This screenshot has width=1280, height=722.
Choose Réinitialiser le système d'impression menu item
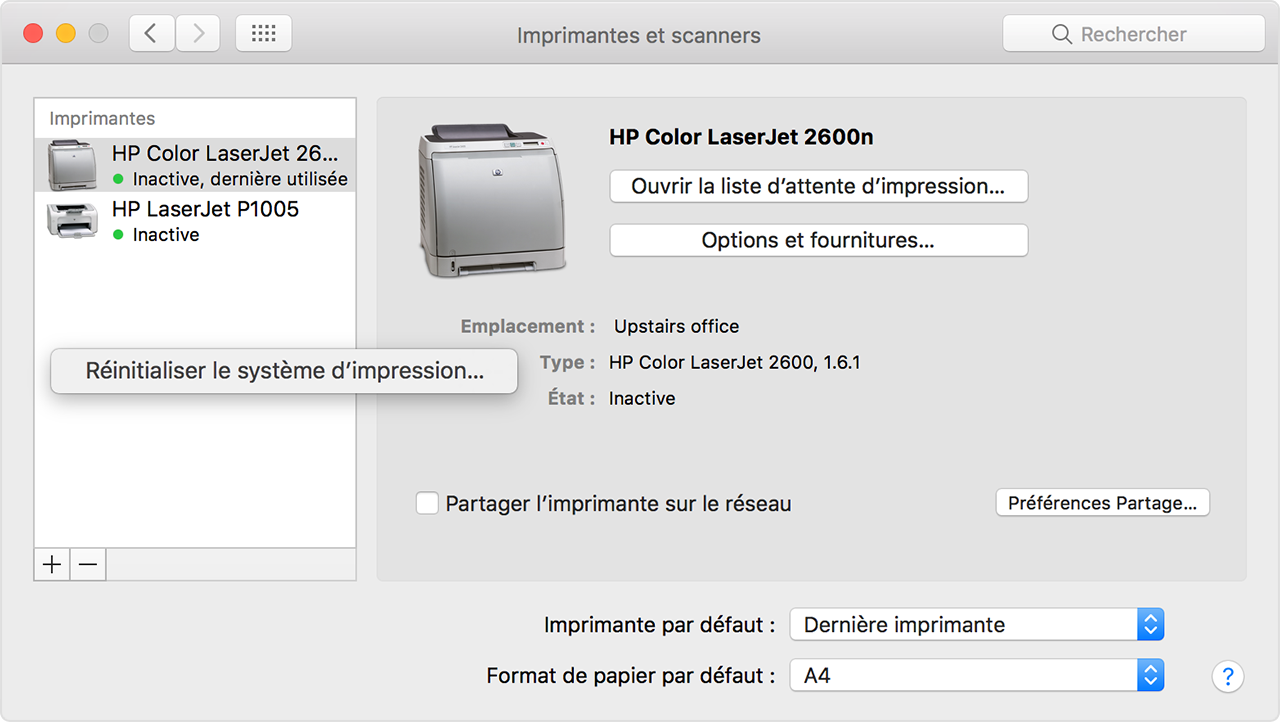point(284,371)
